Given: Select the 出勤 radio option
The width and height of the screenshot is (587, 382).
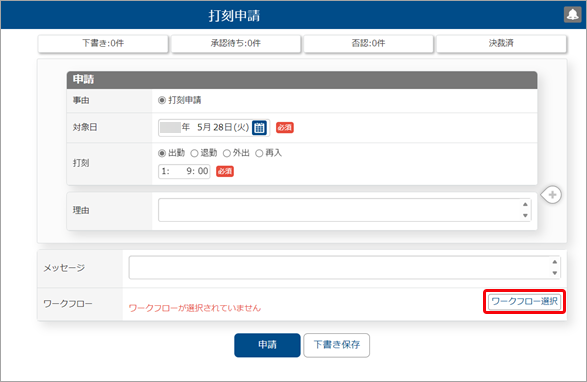Looking at the screenshot, I should click(x=162, y=153).
